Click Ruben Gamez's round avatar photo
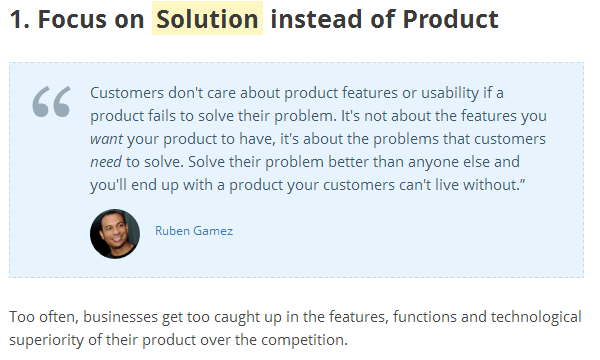600x360 pixels. [115, 234]
